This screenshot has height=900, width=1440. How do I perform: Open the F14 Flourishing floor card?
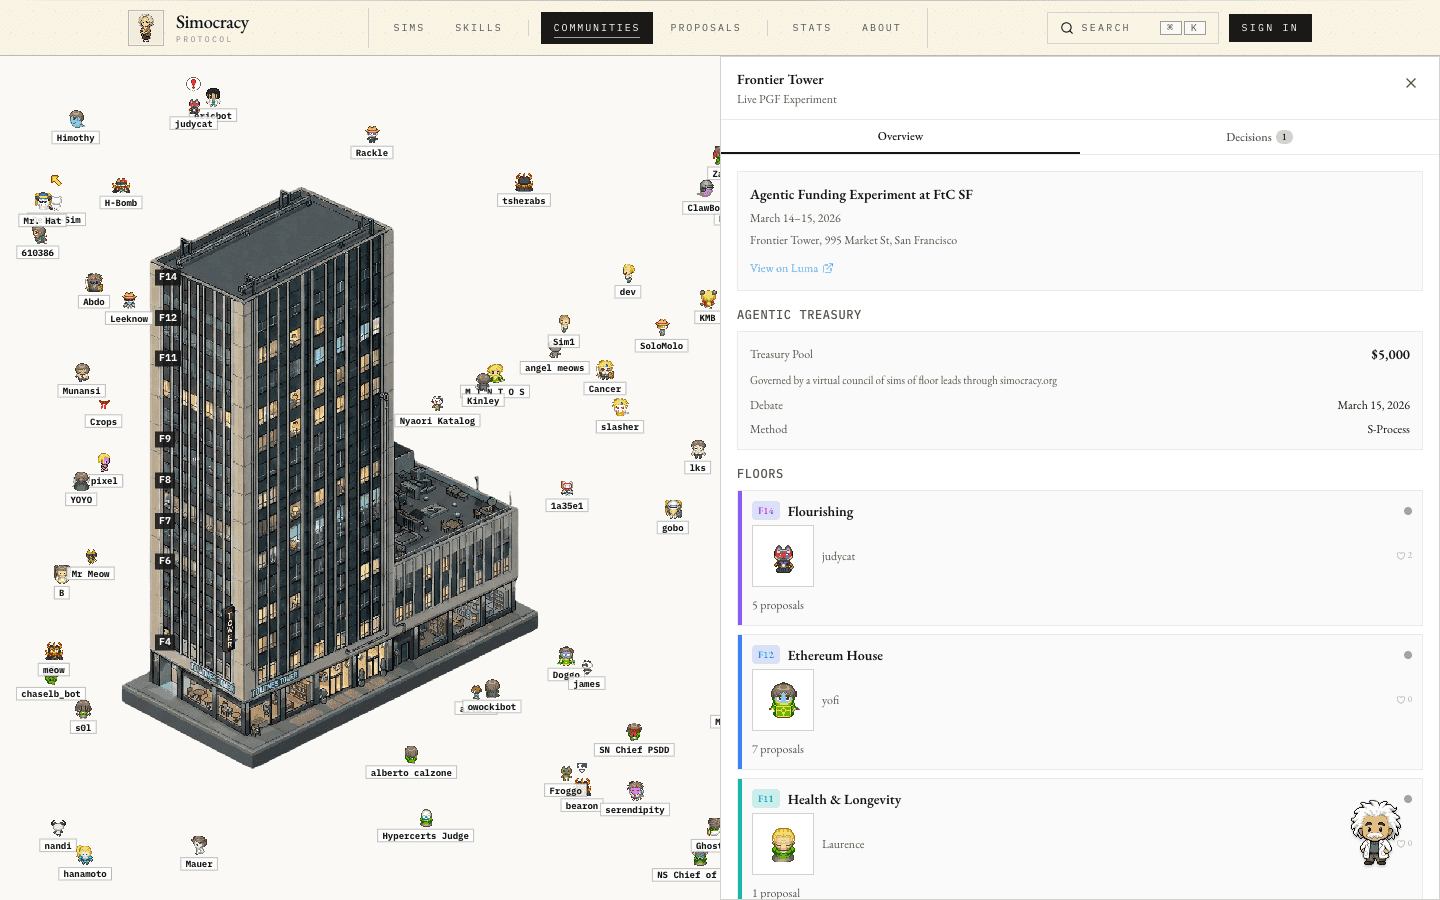1080,558
